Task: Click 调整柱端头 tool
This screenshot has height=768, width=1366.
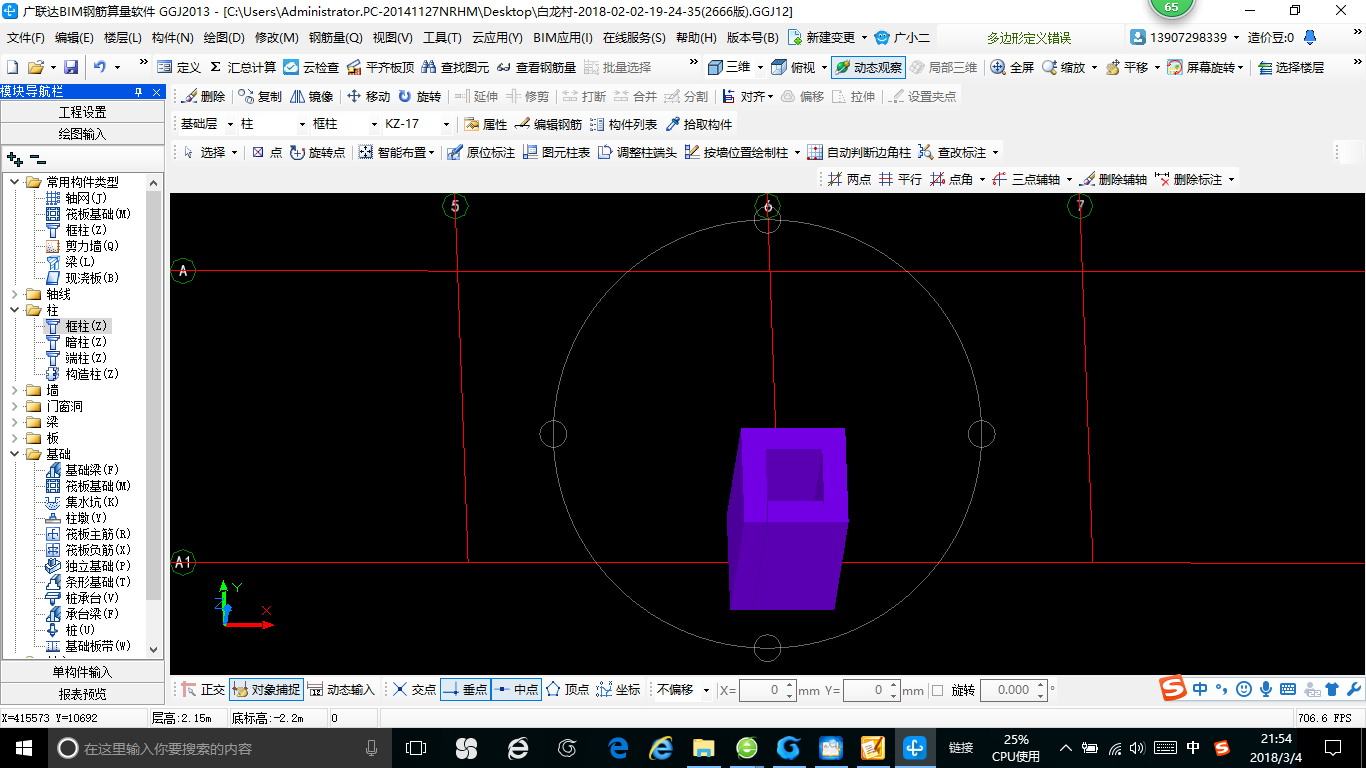Action: [x=637, y=152]
